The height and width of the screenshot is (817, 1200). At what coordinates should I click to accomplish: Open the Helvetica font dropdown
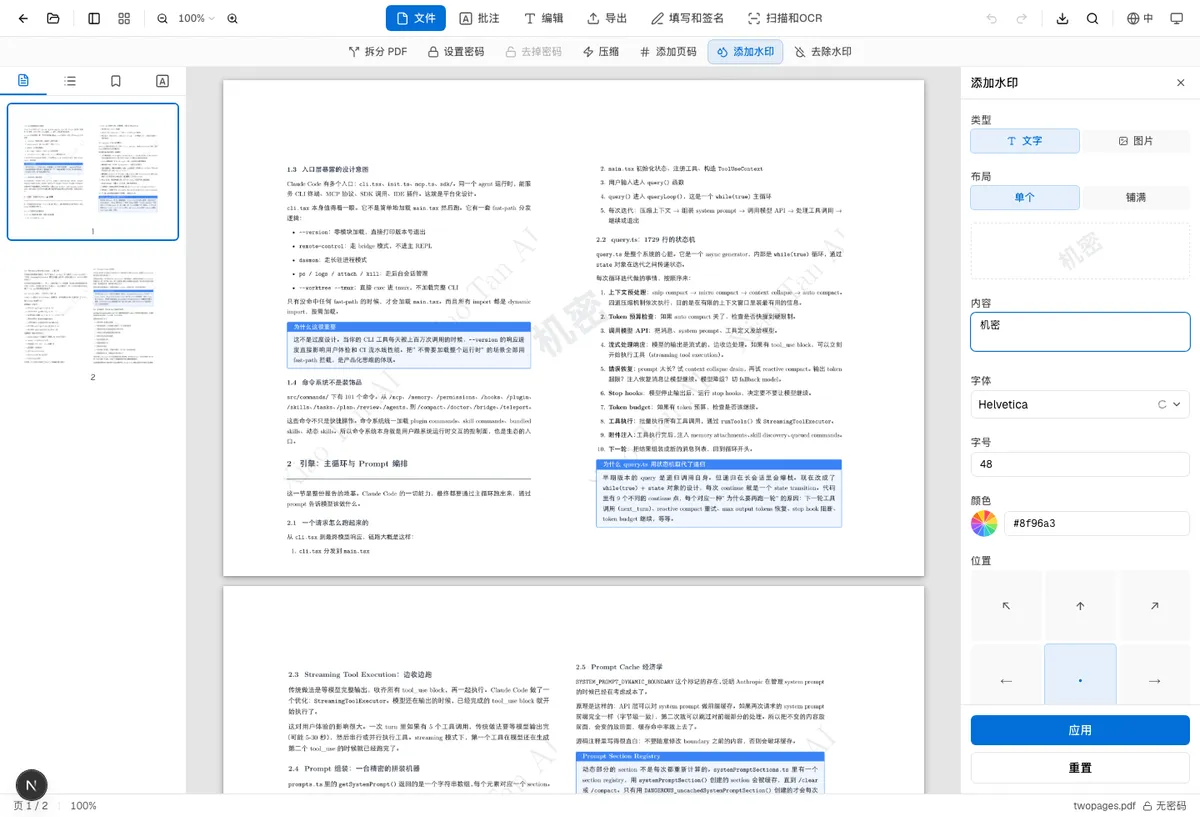pos(1080,404)
